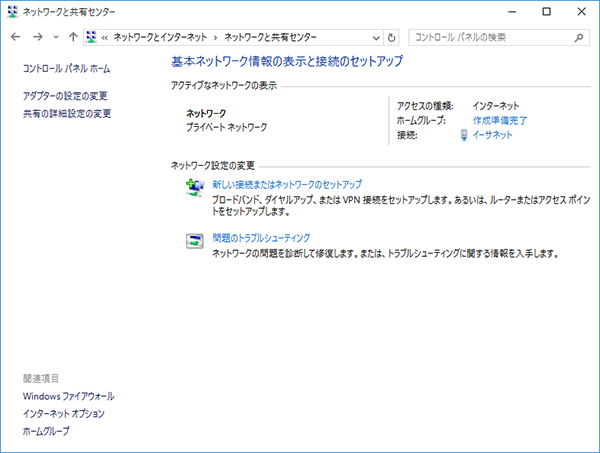Expand the address bar history dropdown

[374, 37]
